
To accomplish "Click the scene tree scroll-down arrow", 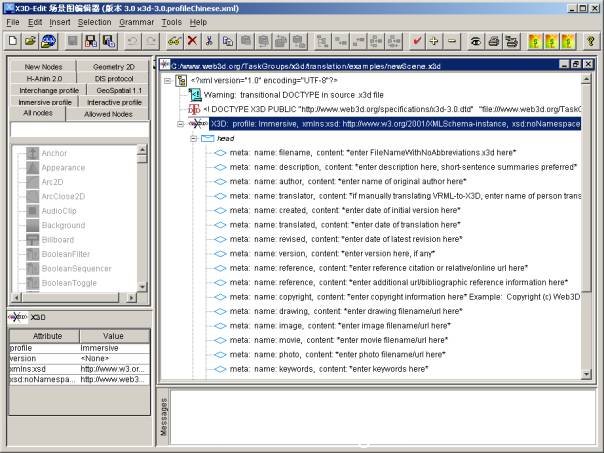I will click(586, 374).
